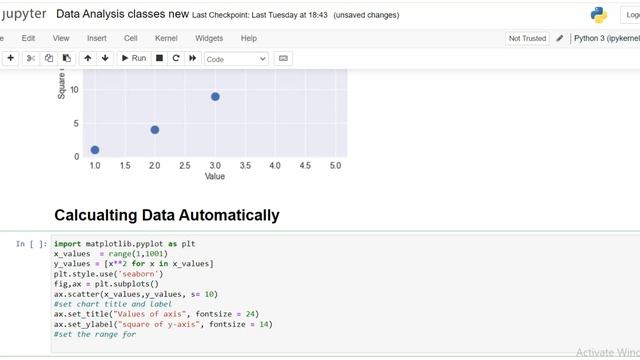640x360 pixels.
Task: Click the Value x-axis label
Action: 215,176
